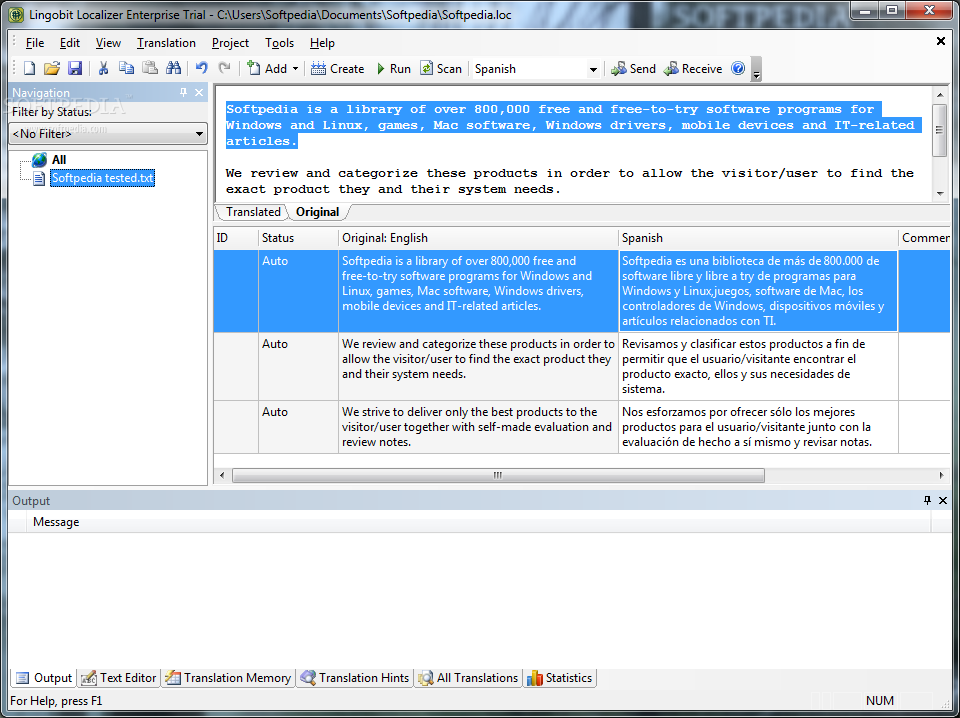Select row starting 'We strive to deliver'
This screenshot has height=718, width=960.
click(582, 427)
